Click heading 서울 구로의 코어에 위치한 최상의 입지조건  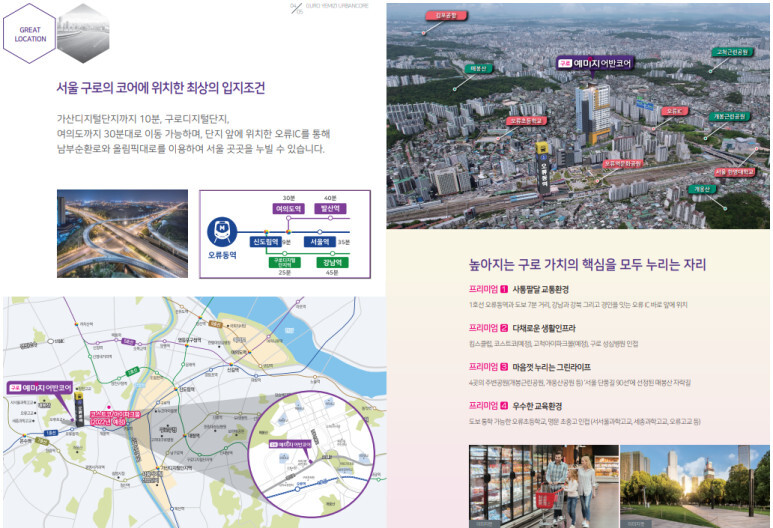coord(161,88)
